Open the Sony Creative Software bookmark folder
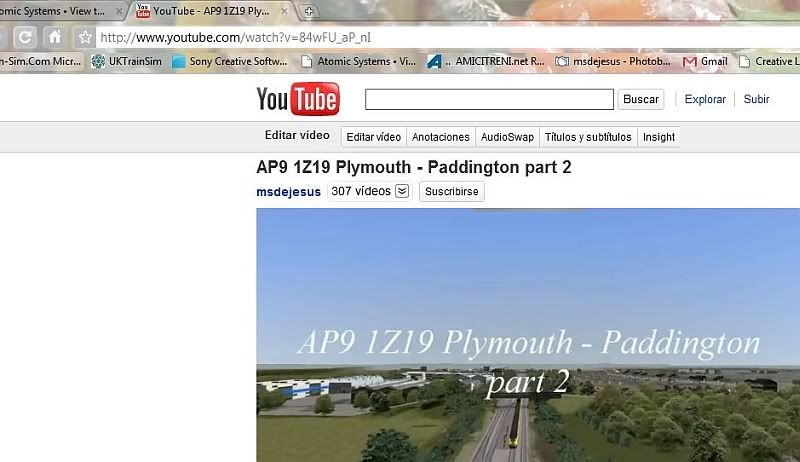 (230, 61)
